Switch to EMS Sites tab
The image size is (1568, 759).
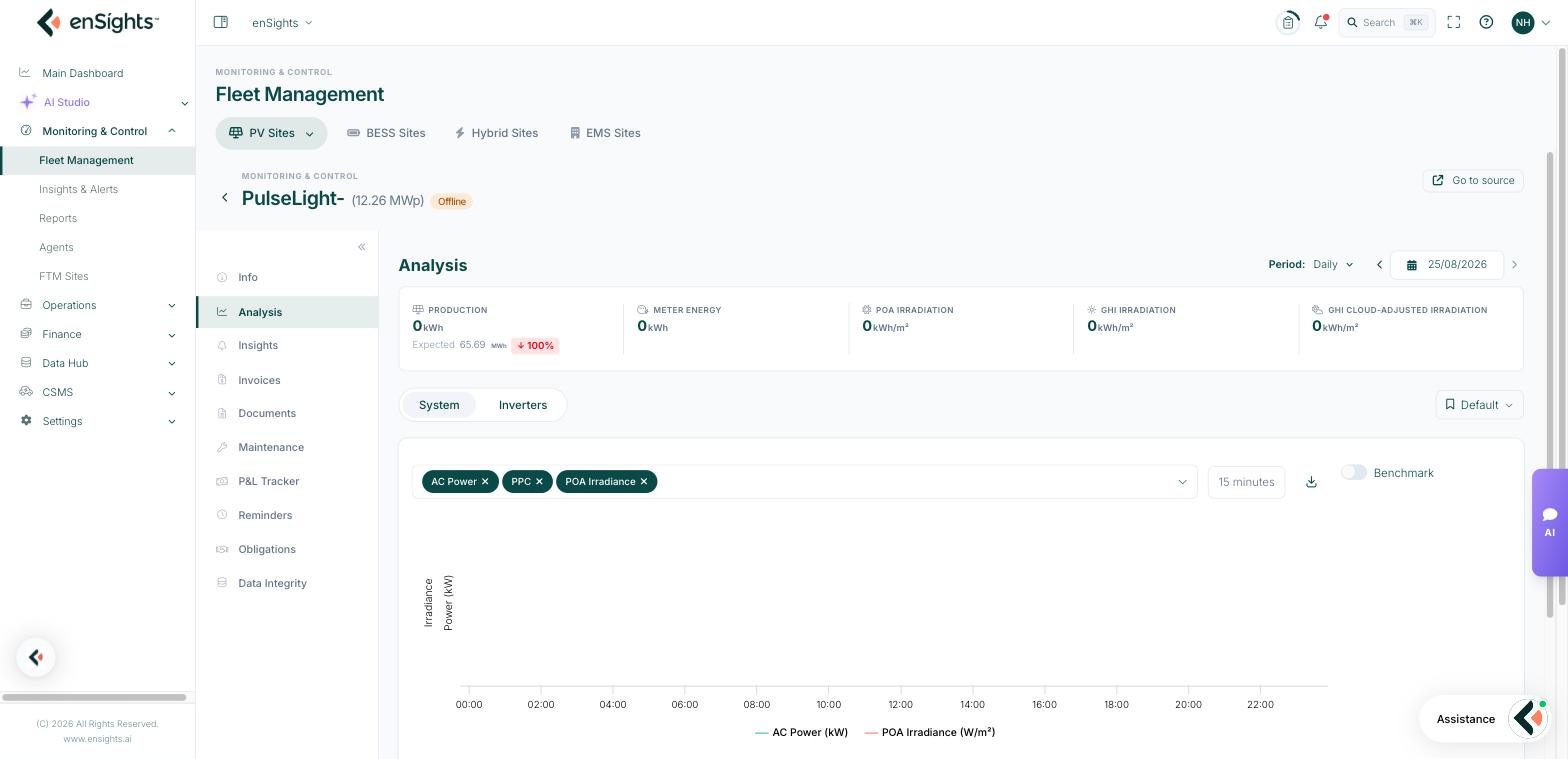click(605, 133)
